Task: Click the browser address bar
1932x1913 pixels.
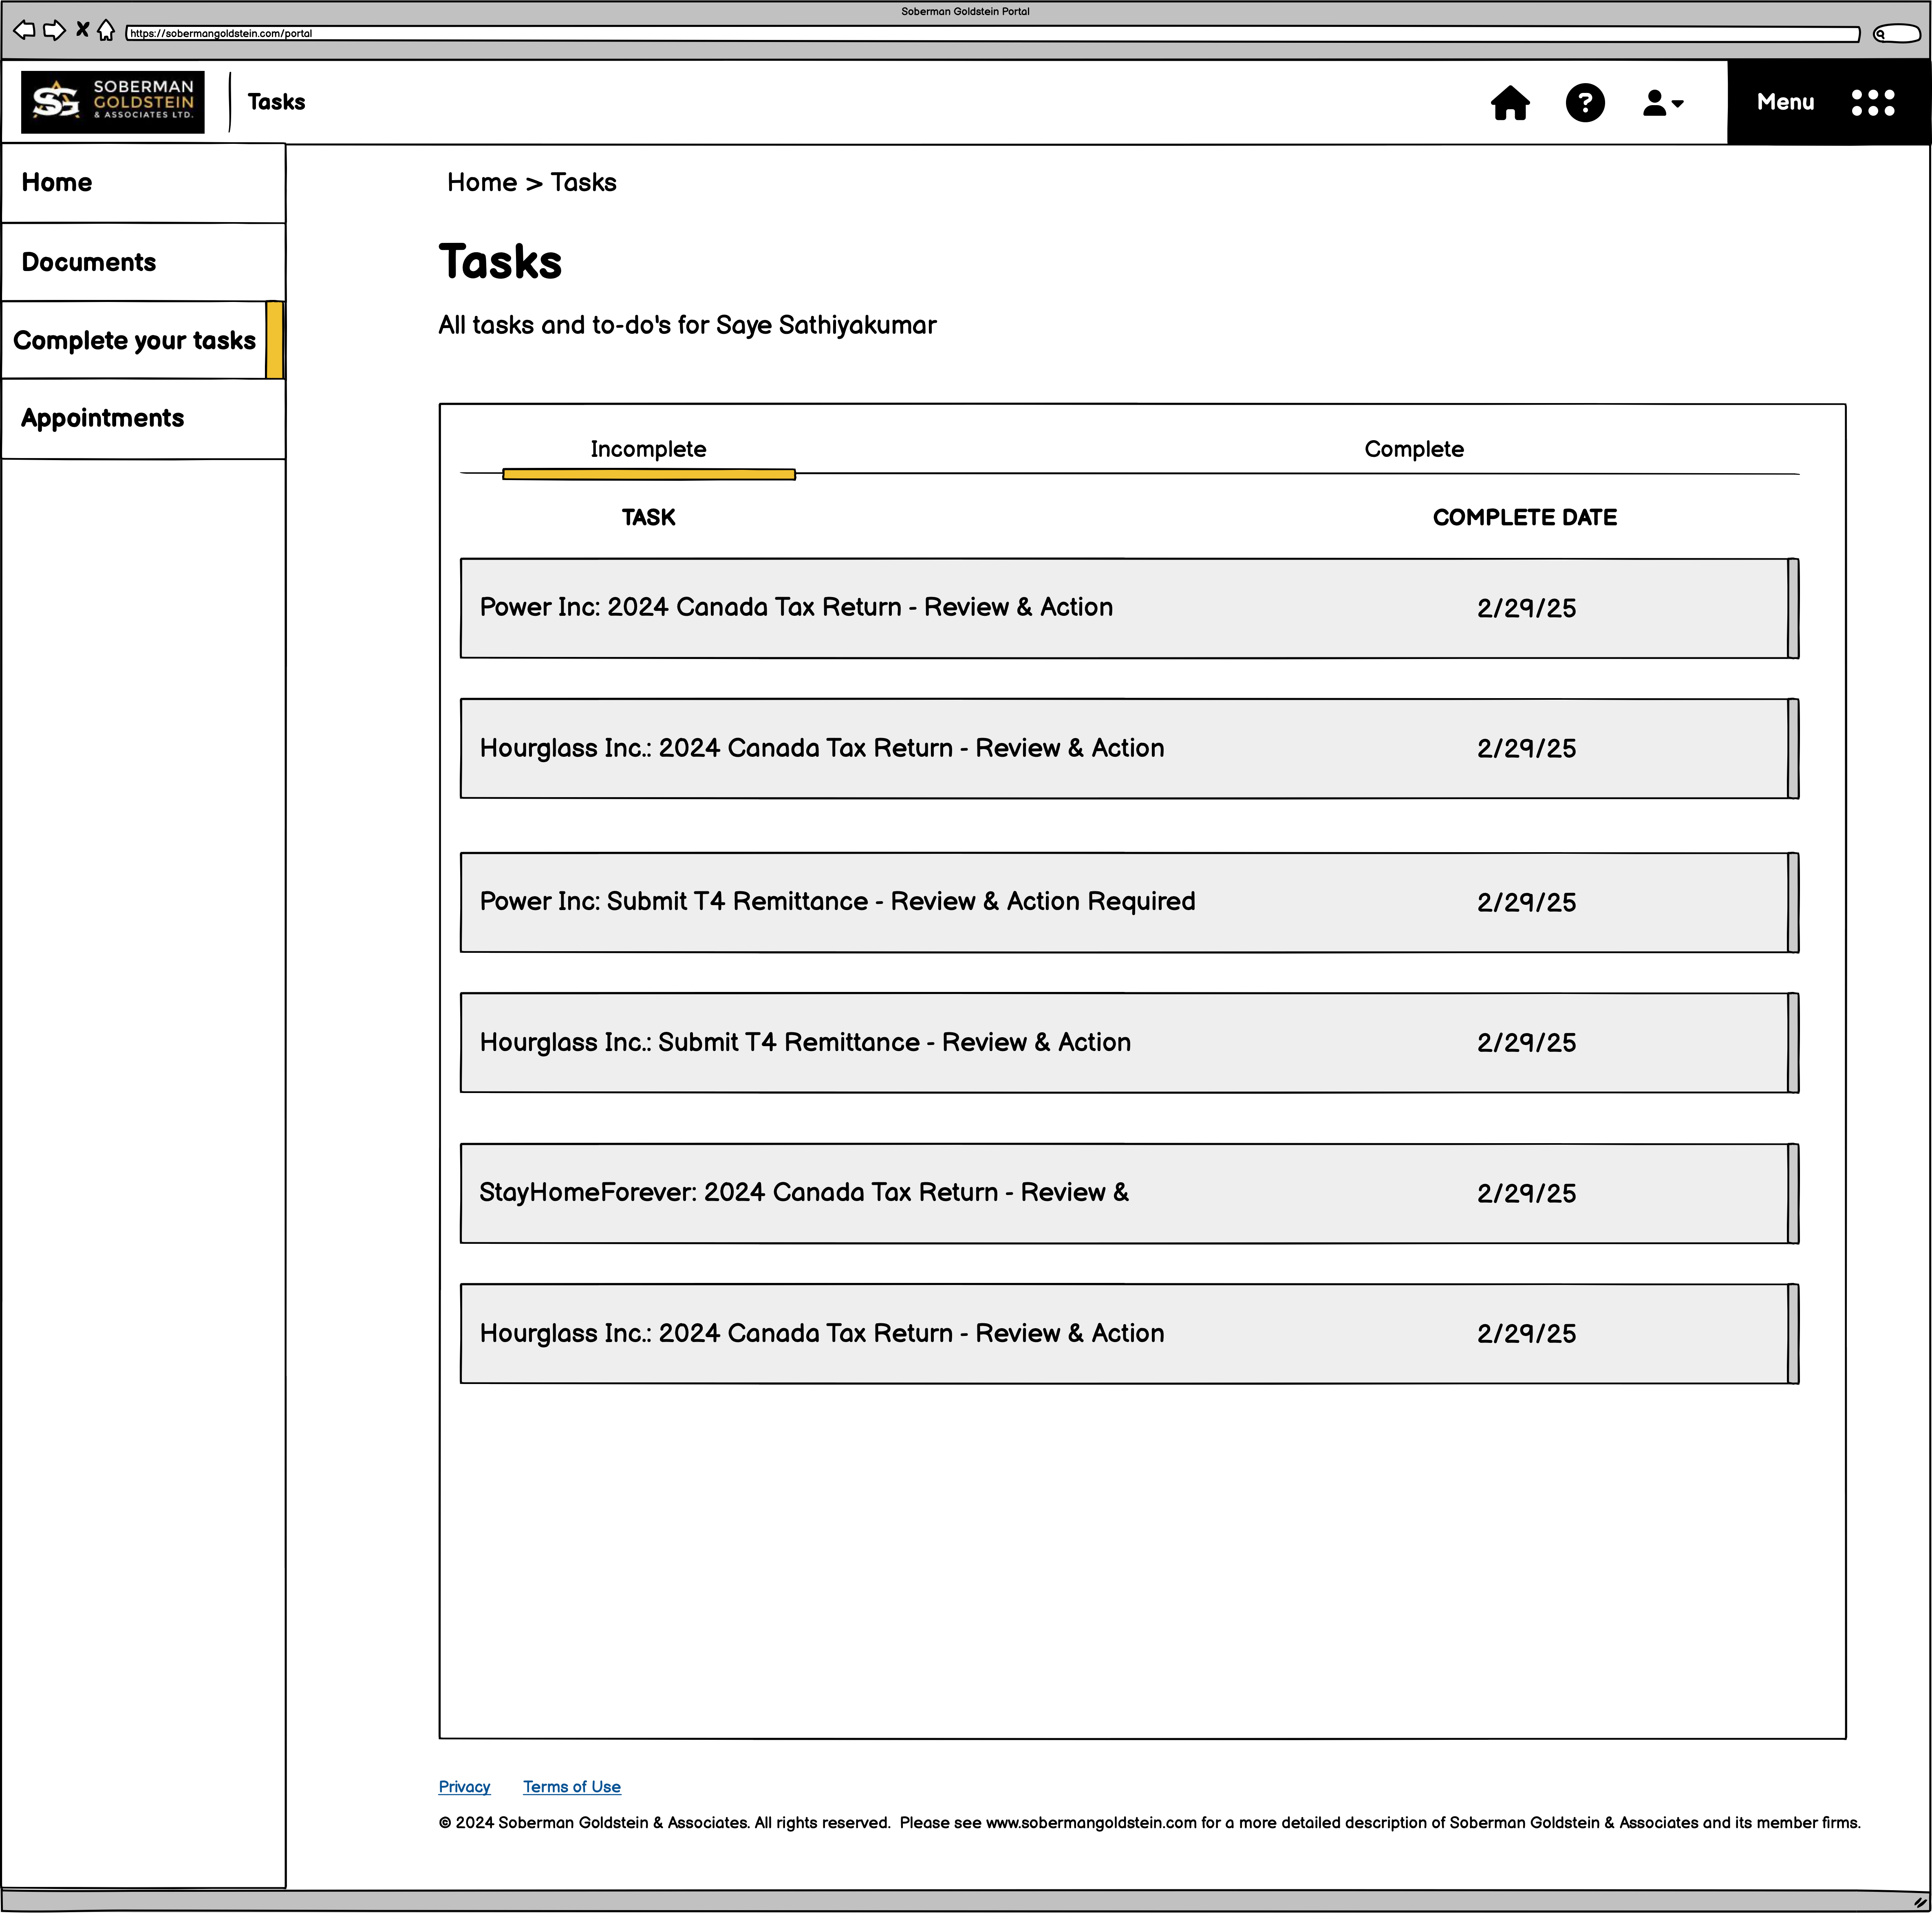Action: pyautogui.click(x=992, y=34)
